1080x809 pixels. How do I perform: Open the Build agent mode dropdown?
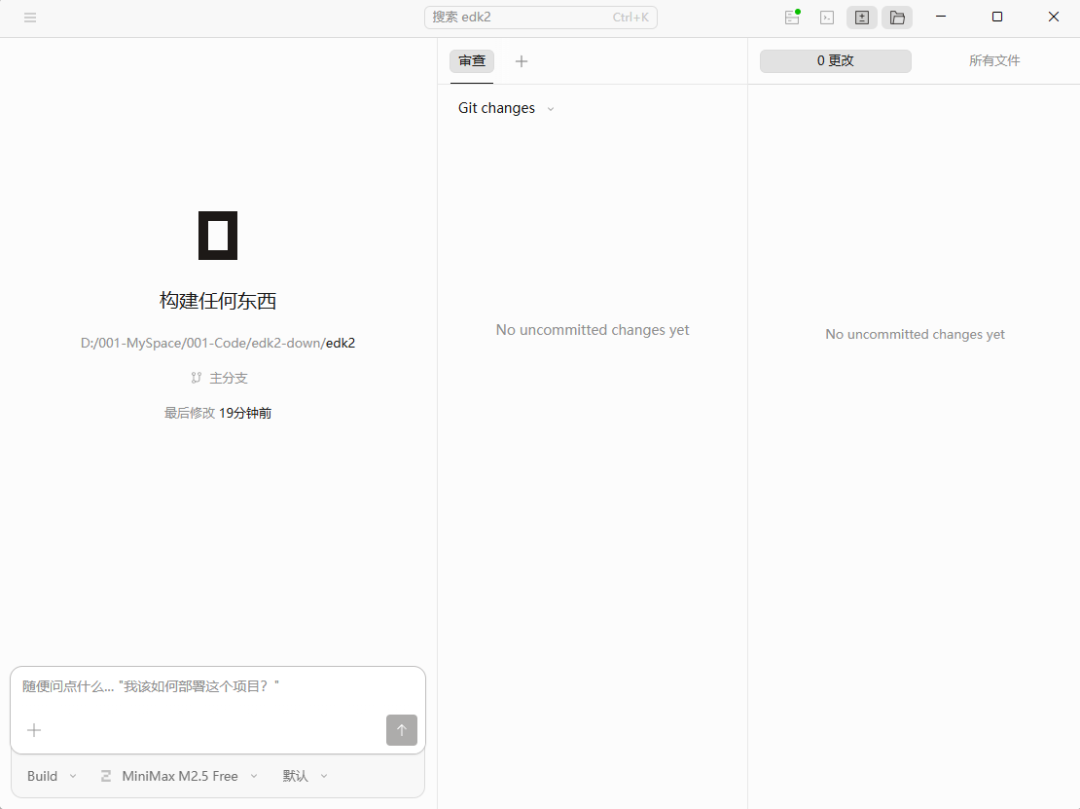[x=51, y=776]
